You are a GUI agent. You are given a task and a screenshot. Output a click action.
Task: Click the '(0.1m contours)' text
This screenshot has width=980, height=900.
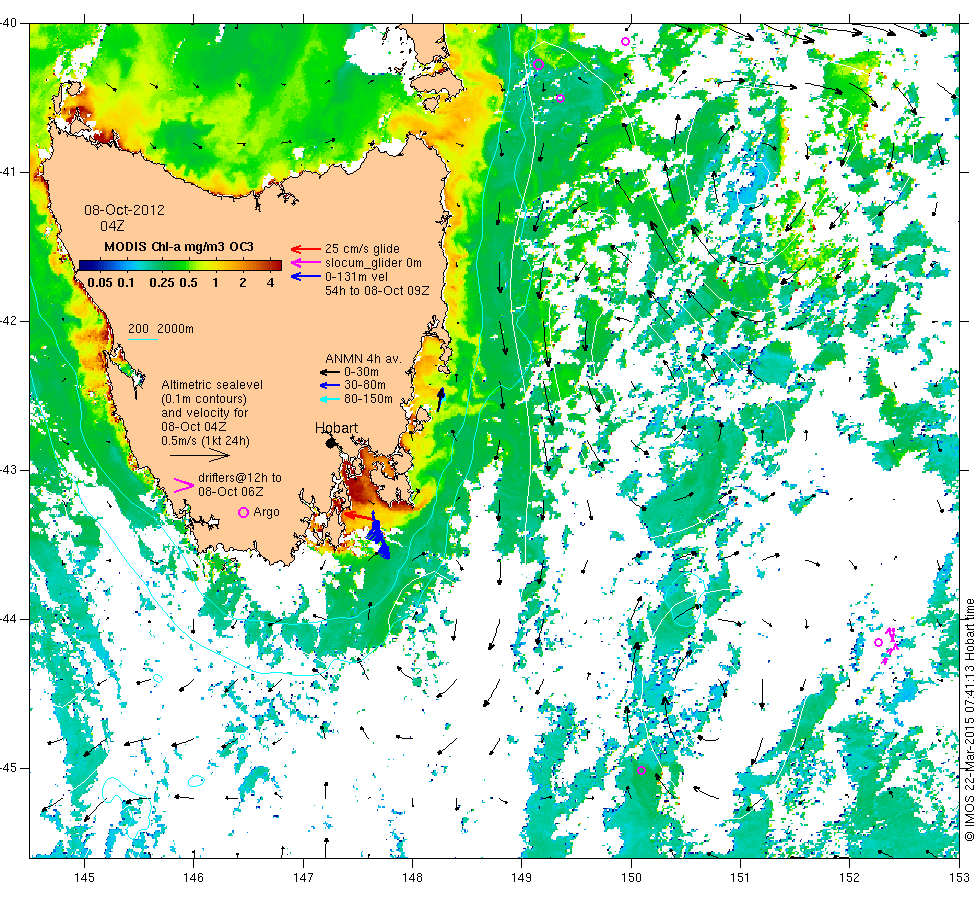(204, 399)
